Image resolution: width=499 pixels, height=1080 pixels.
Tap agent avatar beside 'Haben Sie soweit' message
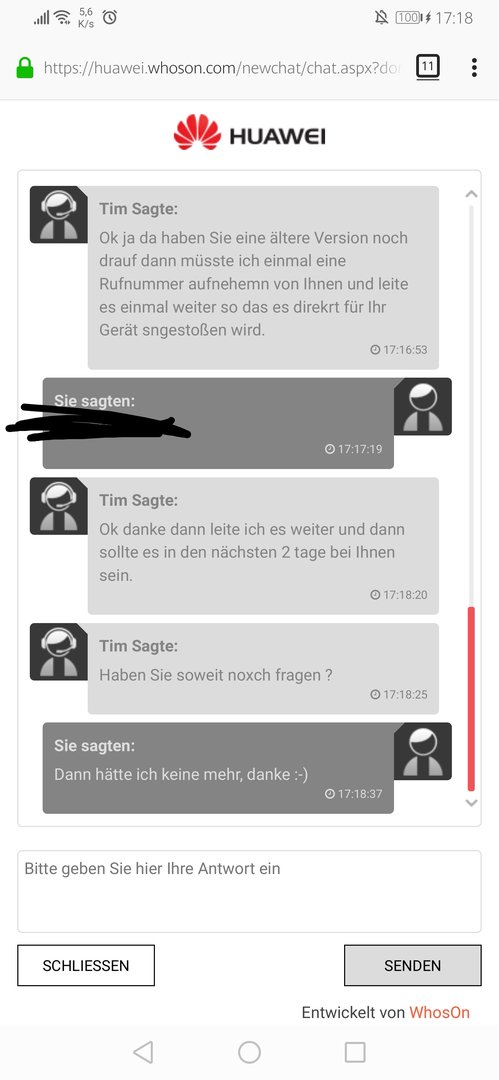[59, 652]
